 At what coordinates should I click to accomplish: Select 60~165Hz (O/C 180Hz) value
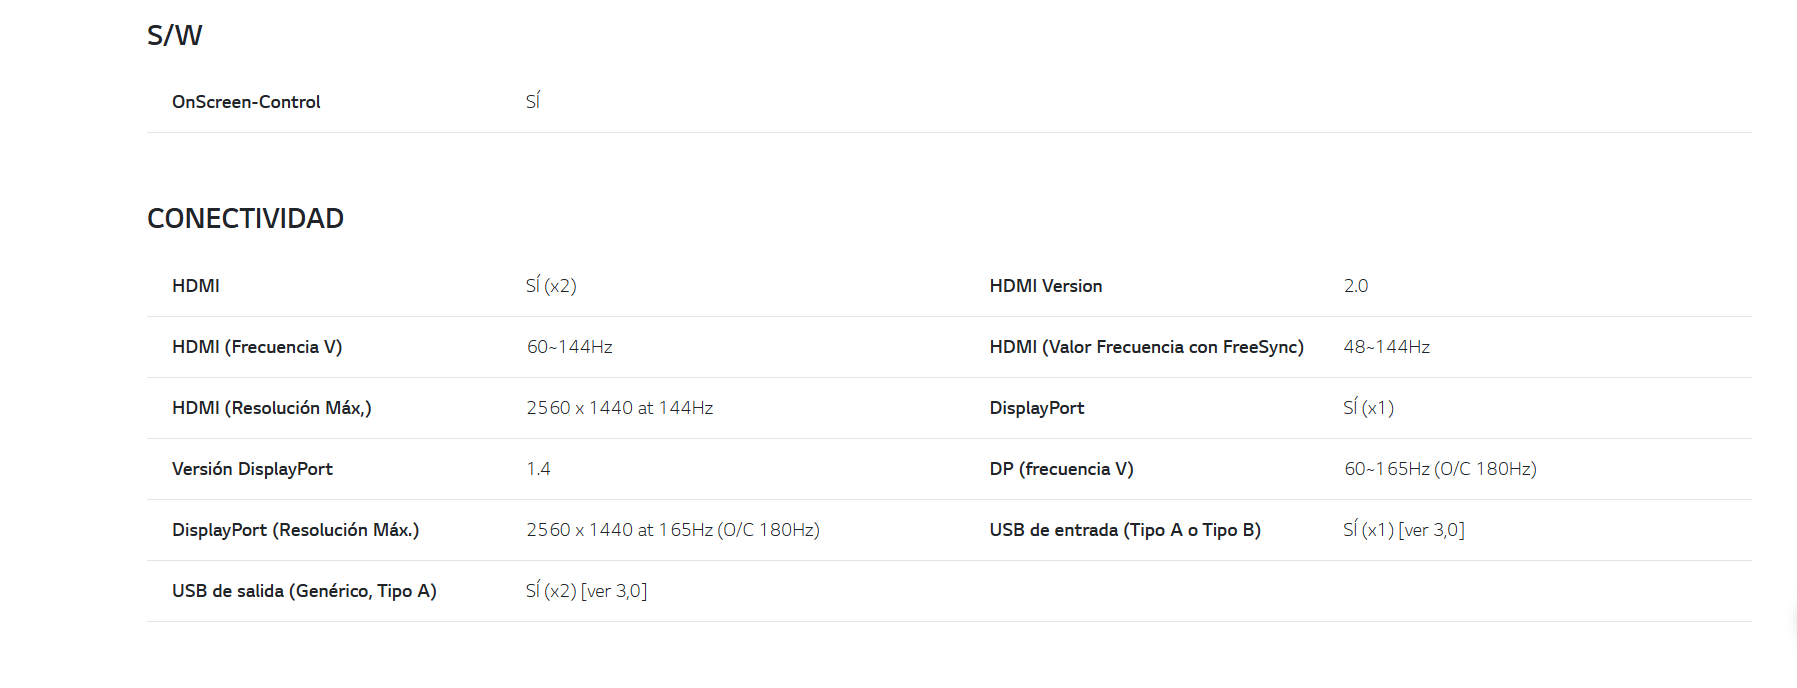click(x=1441, y=469)
